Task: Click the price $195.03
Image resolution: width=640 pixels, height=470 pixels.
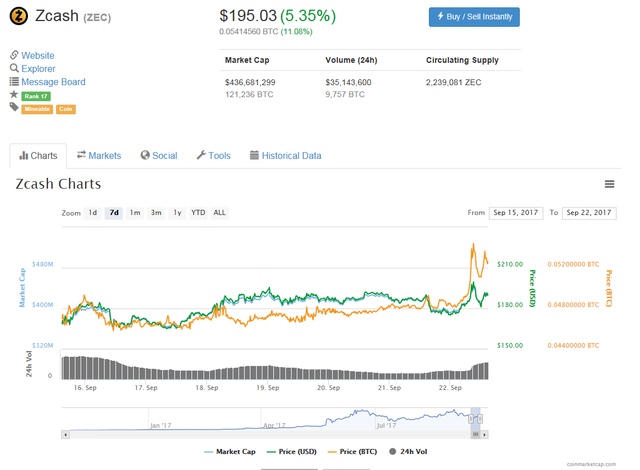Action: pyautogui.click(x=248, y=16)
